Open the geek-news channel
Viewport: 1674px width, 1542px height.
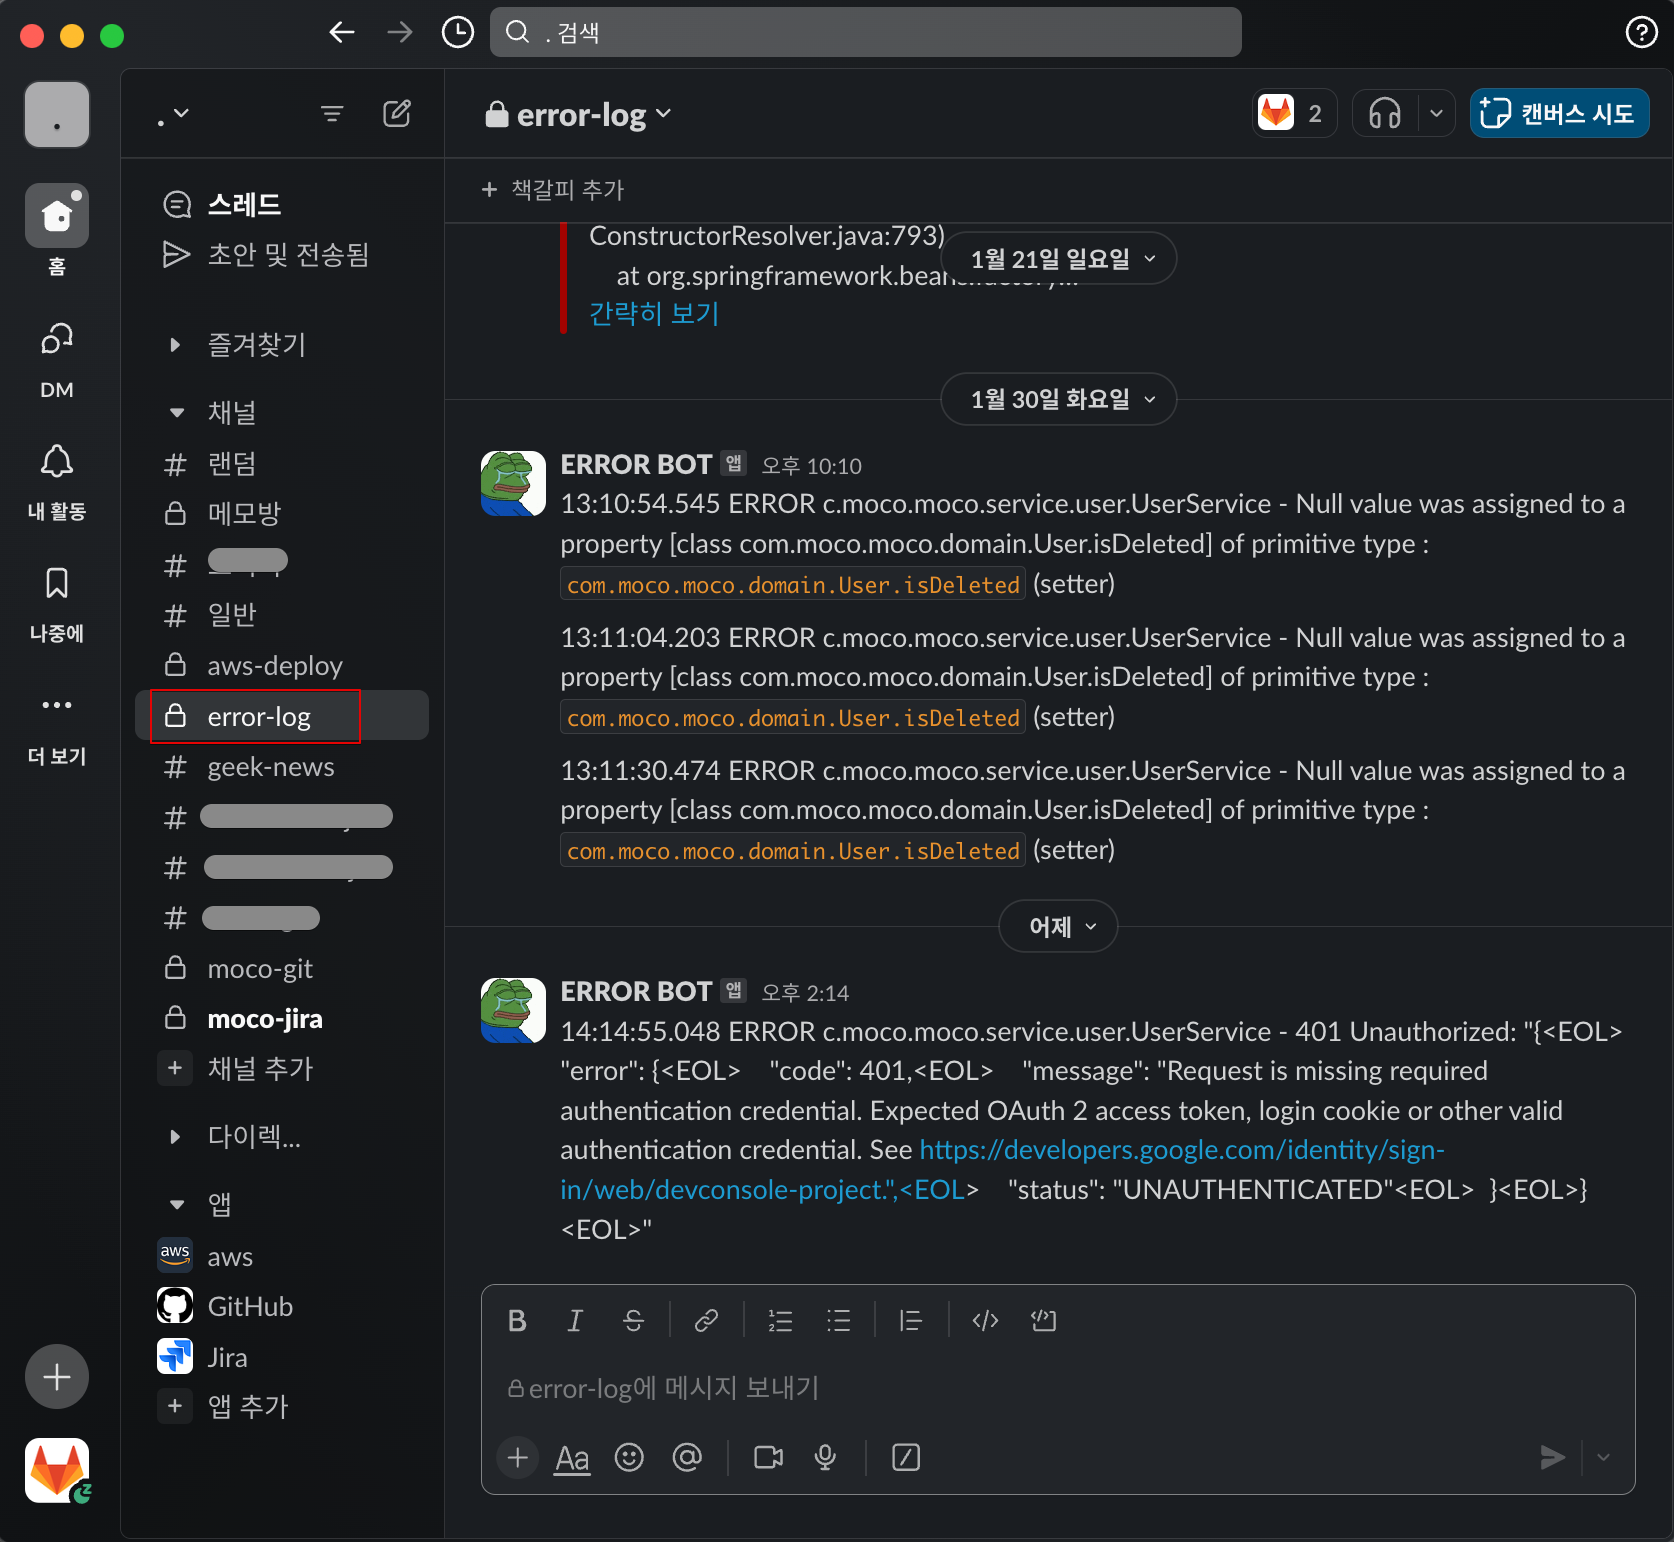click(282, 767)
